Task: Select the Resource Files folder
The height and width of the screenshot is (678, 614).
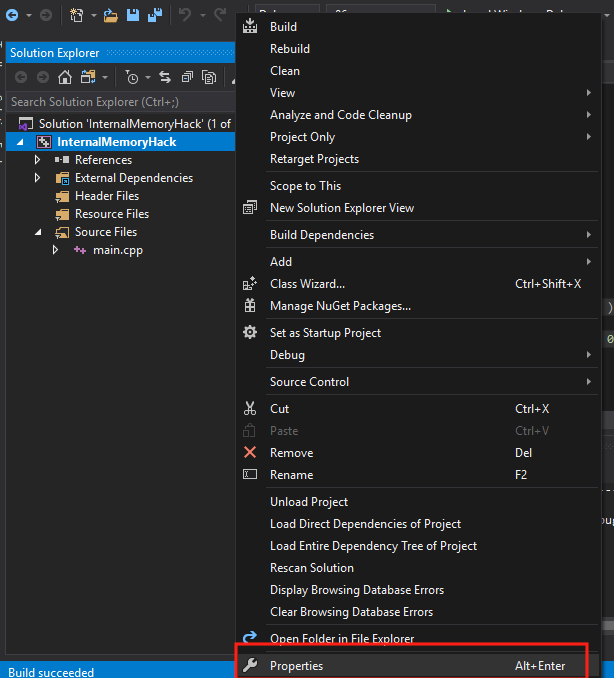Action: [112, 214]
